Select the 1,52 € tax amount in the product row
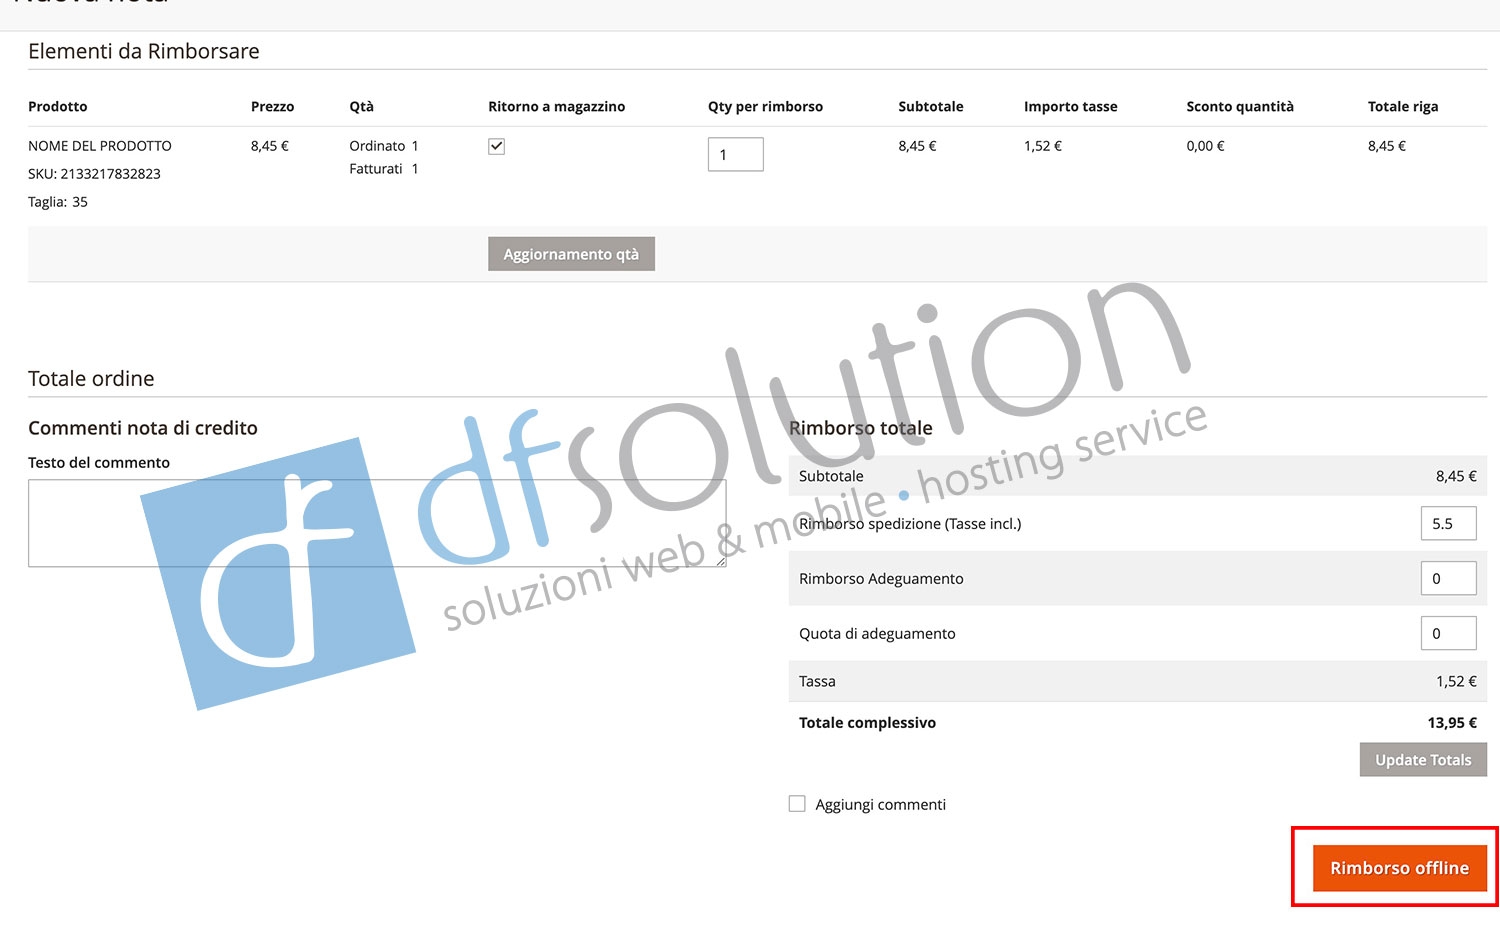Screen dimensions: 1500x930 click(1043, 146)
